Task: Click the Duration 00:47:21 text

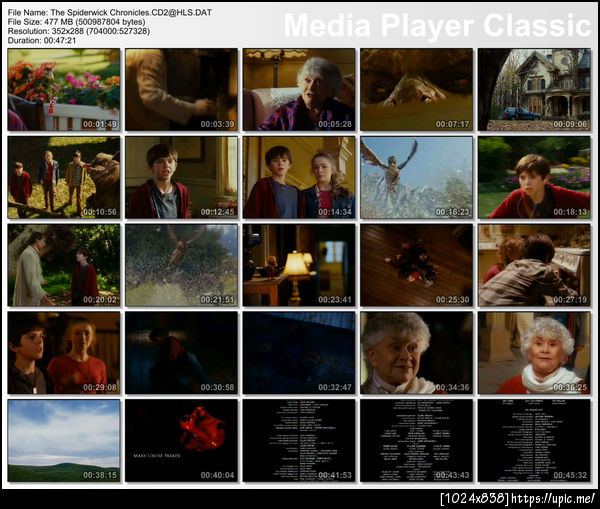Action: coord(42,40)
